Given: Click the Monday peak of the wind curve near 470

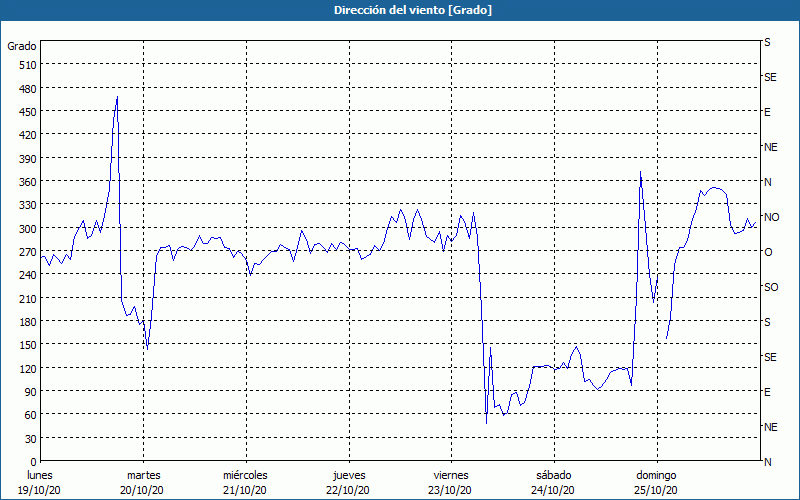Looking at the screenshot, I should tap(117, 97).
